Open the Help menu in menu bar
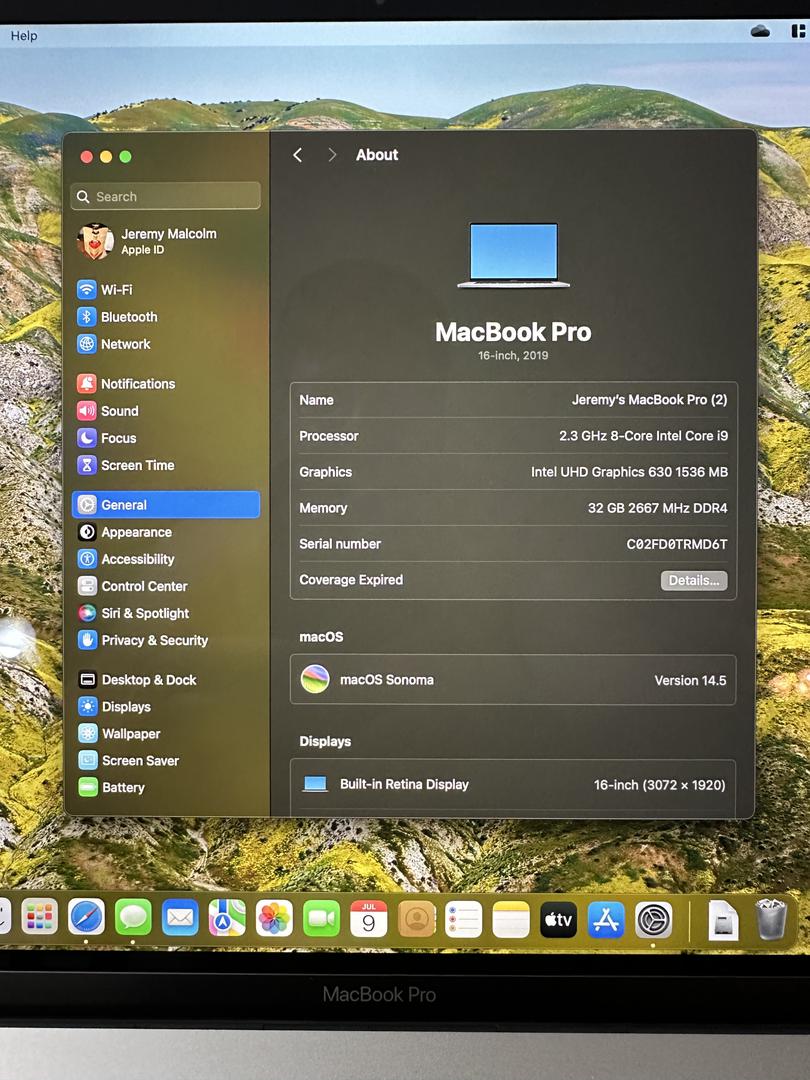Viewport: 810px width, 1080px height. click(24, 36)
